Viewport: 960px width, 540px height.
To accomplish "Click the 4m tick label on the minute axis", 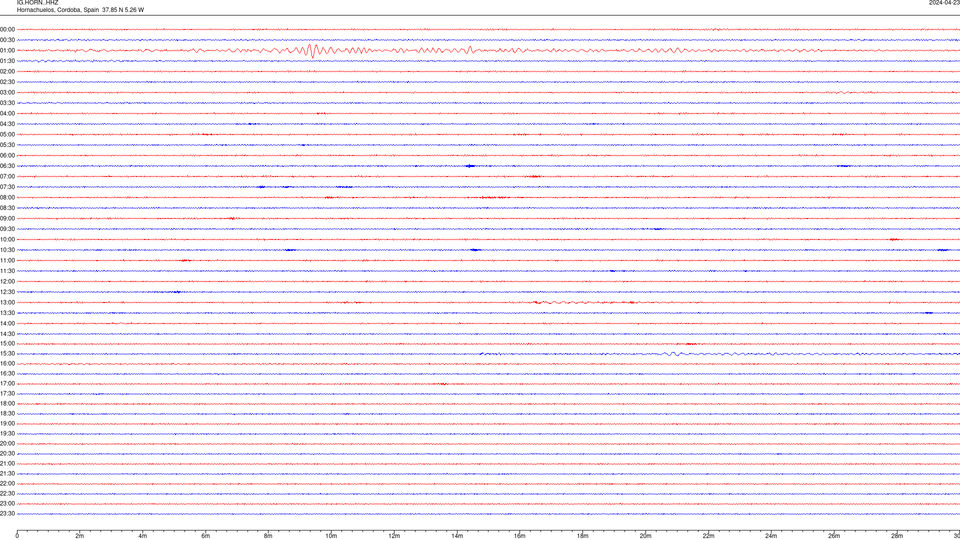I will 143,536.
